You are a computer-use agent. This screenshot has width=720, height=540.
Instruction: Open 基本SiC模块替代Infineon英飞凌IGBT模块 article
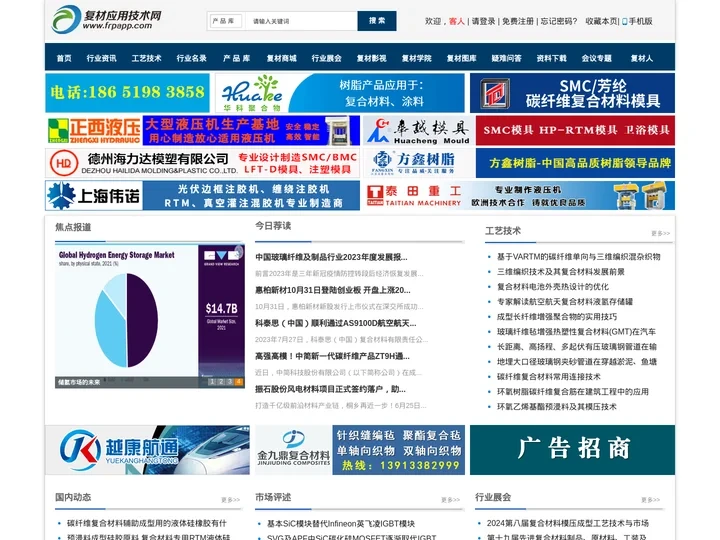click(341, 523)
